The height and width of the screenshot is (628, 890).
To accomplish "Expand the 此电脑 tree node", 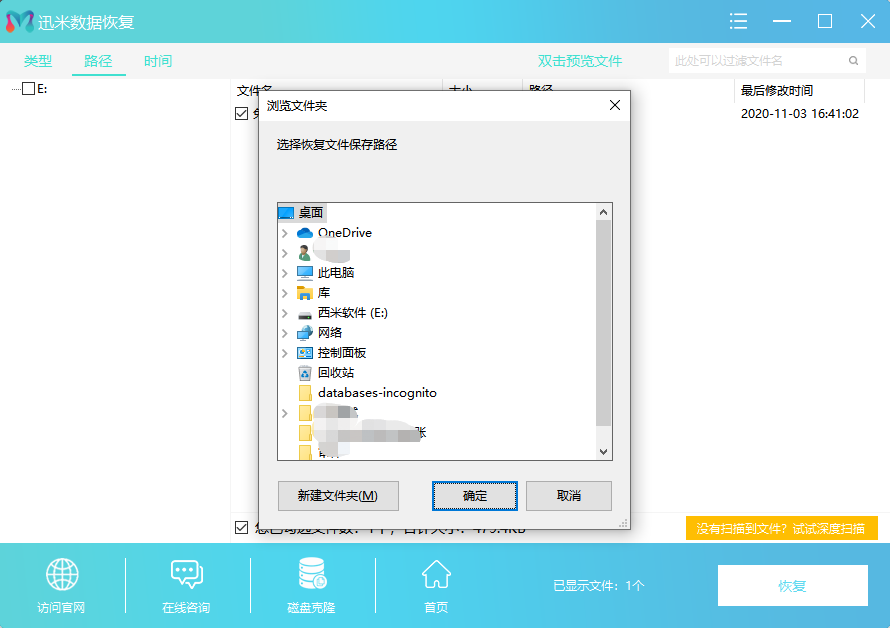I will 284,272.
